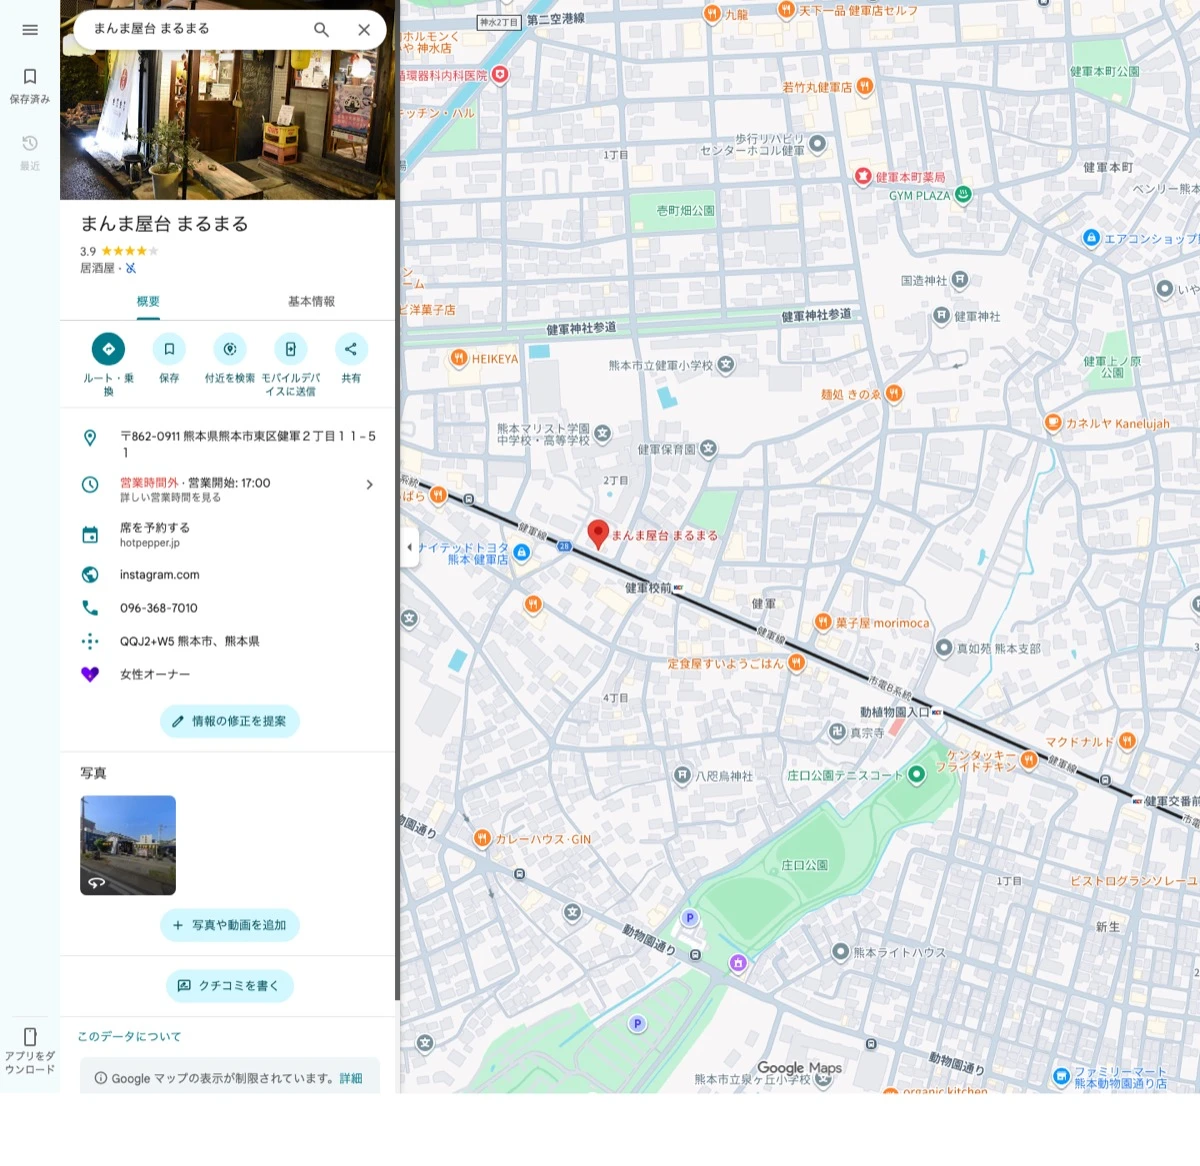
Task: Clear the search with the X icon
Action: (364, 29)
